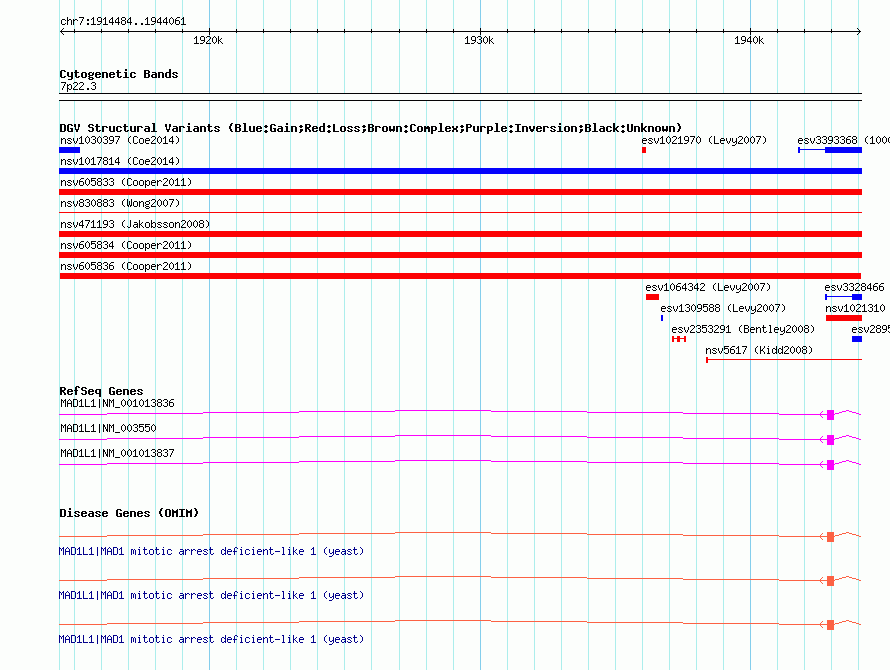
Task: Click the Cytogenetic Bands track title
Action: [119, 74]
